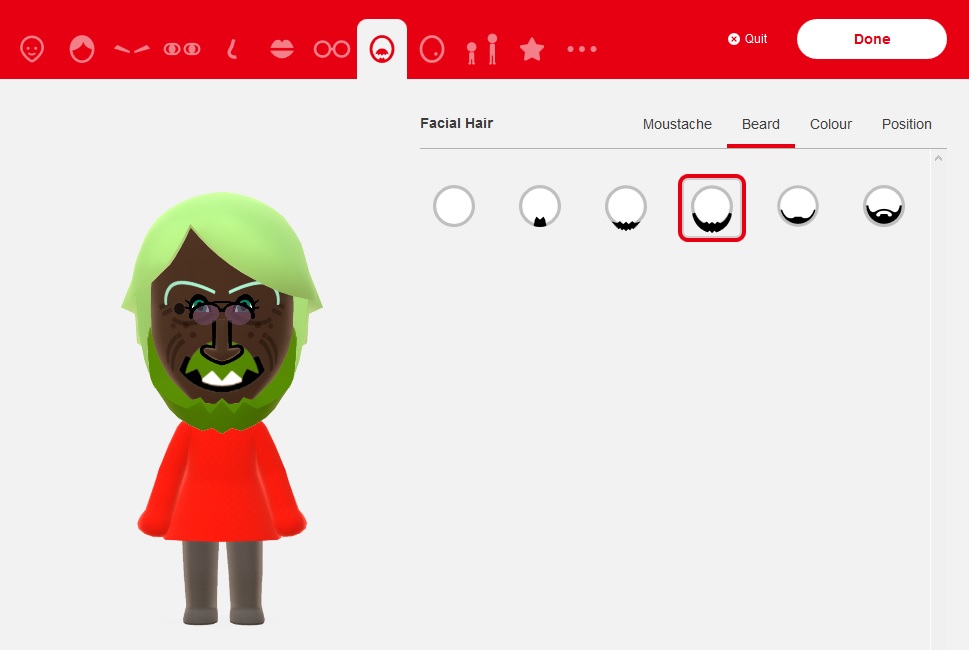Switch to the Beard tab

761,124
